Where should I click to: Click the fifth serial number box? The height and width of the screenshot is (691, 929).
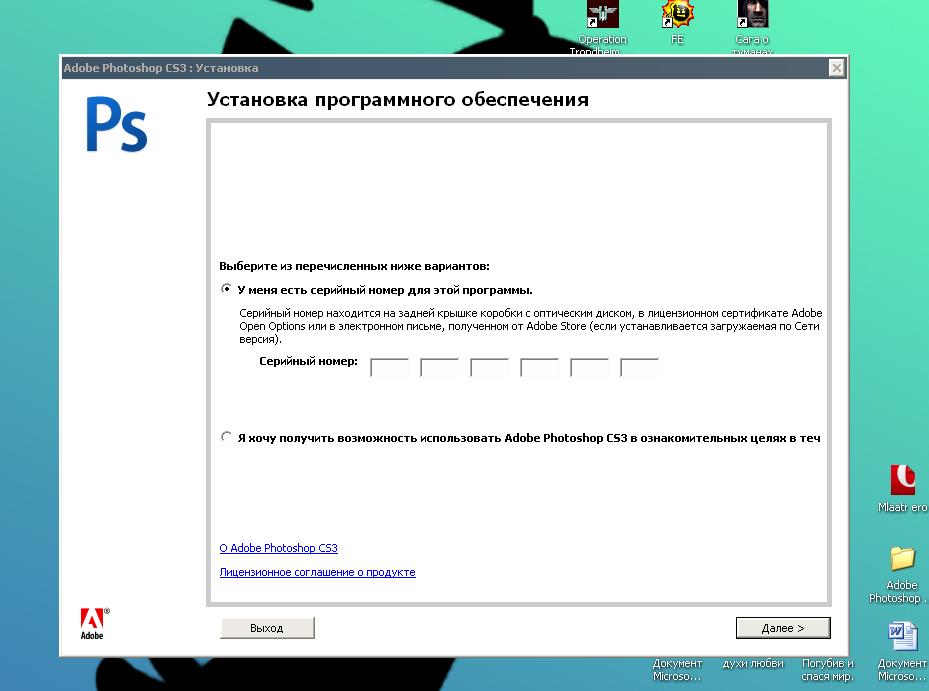point(589,367)
